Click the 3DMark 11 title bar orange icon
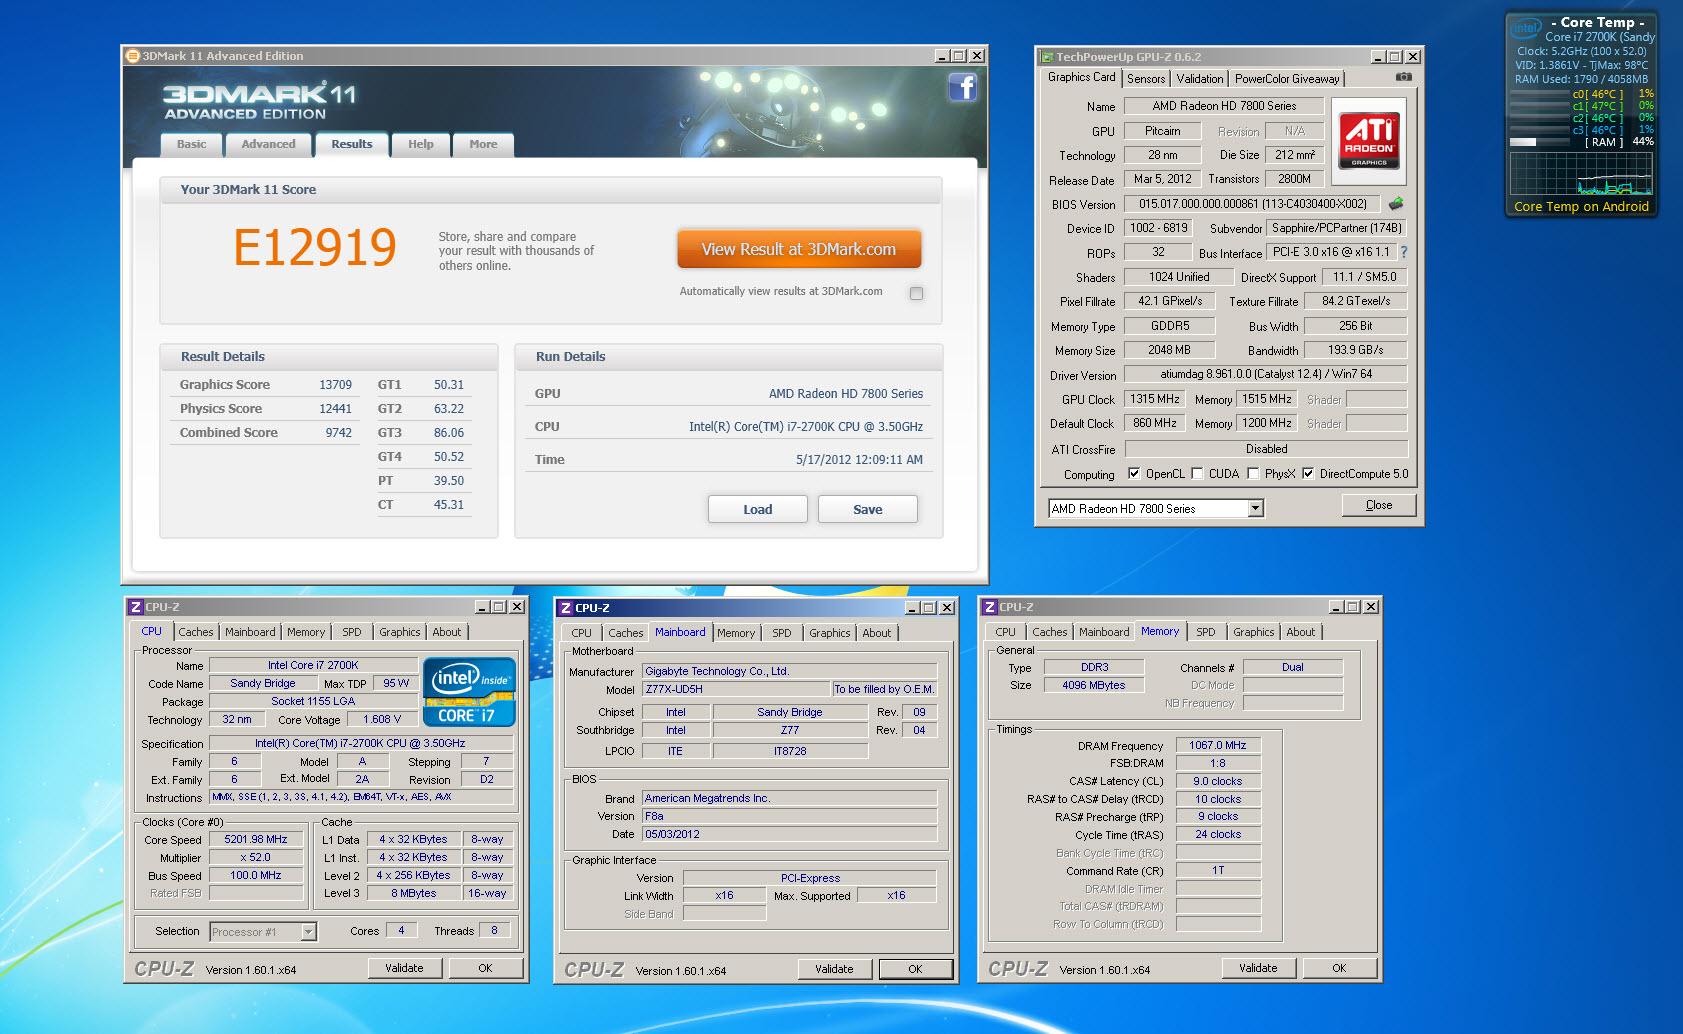This screenshot has width=1683, height=1034. click(x=133, y=56)
